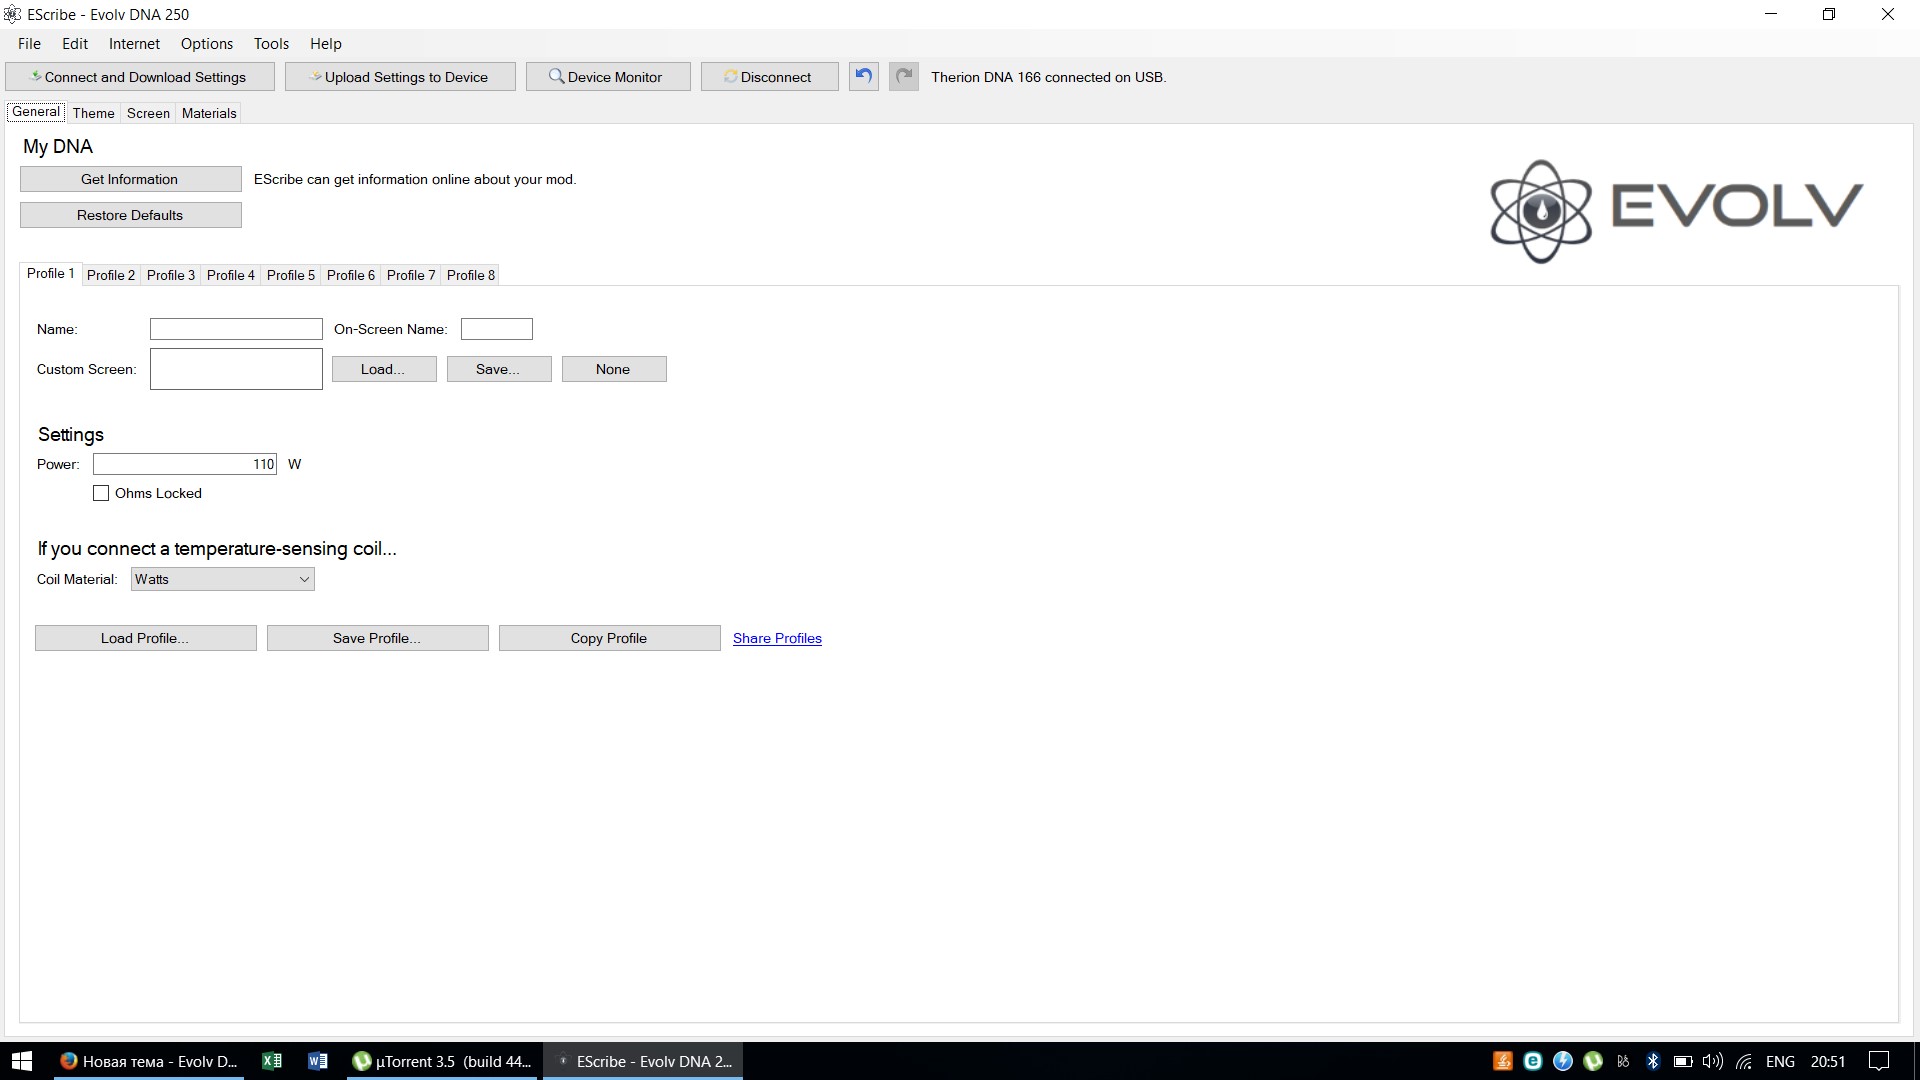Open the Tools menu
1920x1080 pixels.
tap(271, 44)
